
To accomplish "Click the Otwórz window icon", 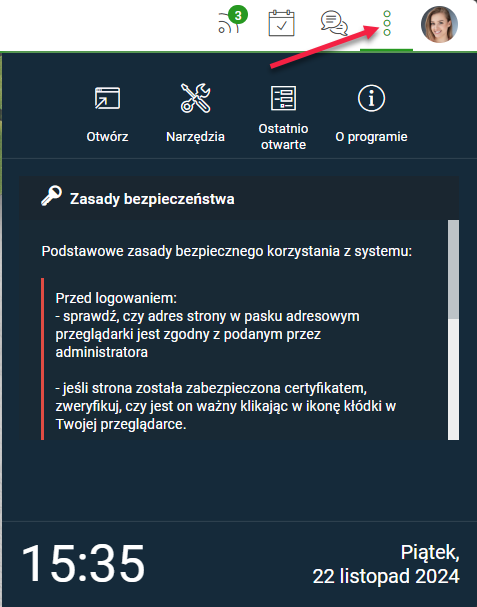I will coord(107,98).
